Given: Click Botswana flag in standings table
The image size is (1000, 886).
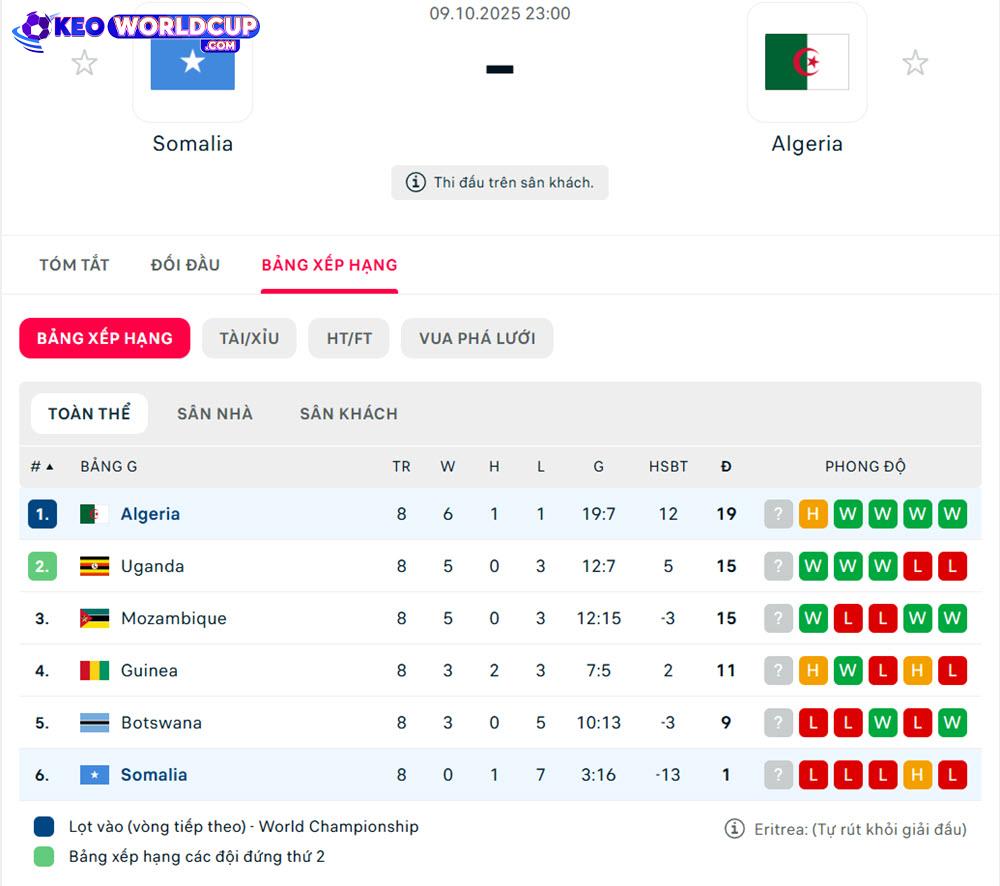Looking at the screenshot, I should [94, 722].
